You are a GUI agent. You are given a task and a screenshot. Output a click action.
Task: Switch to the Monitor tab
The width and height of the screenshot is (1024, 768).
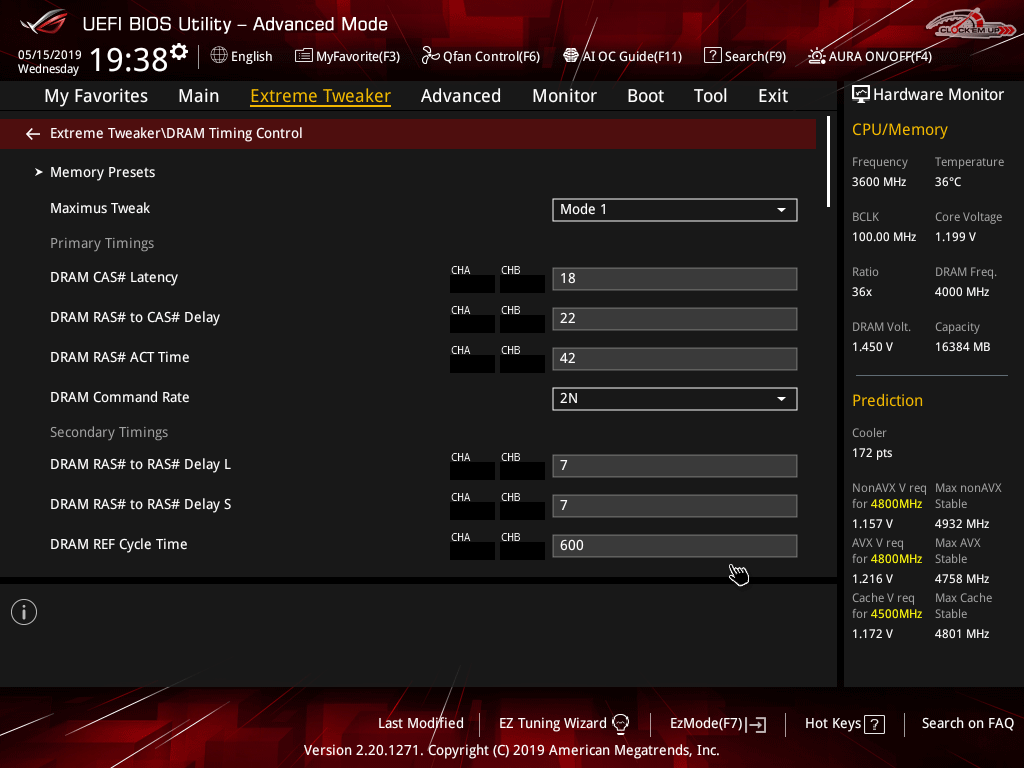(564, 96)
